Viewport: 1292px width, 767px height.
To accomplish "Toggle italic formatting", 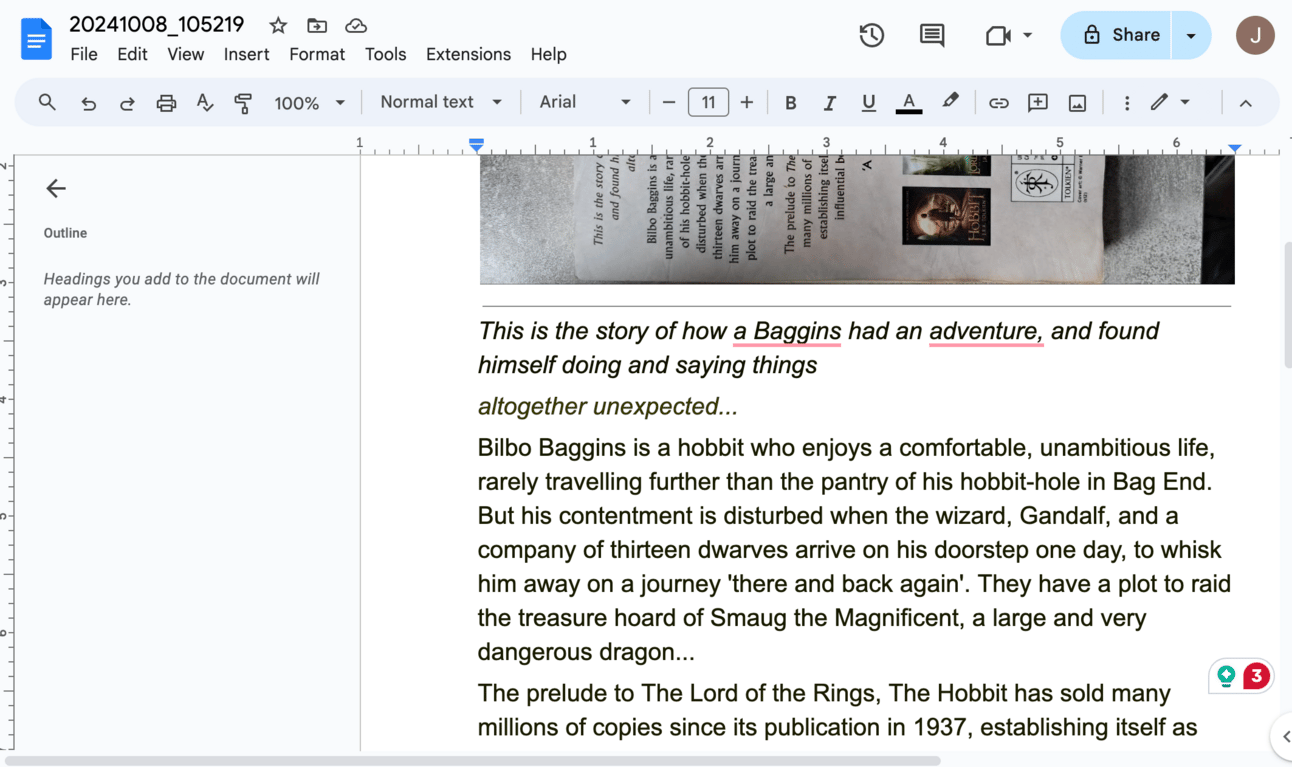I will tap(829, 103).
